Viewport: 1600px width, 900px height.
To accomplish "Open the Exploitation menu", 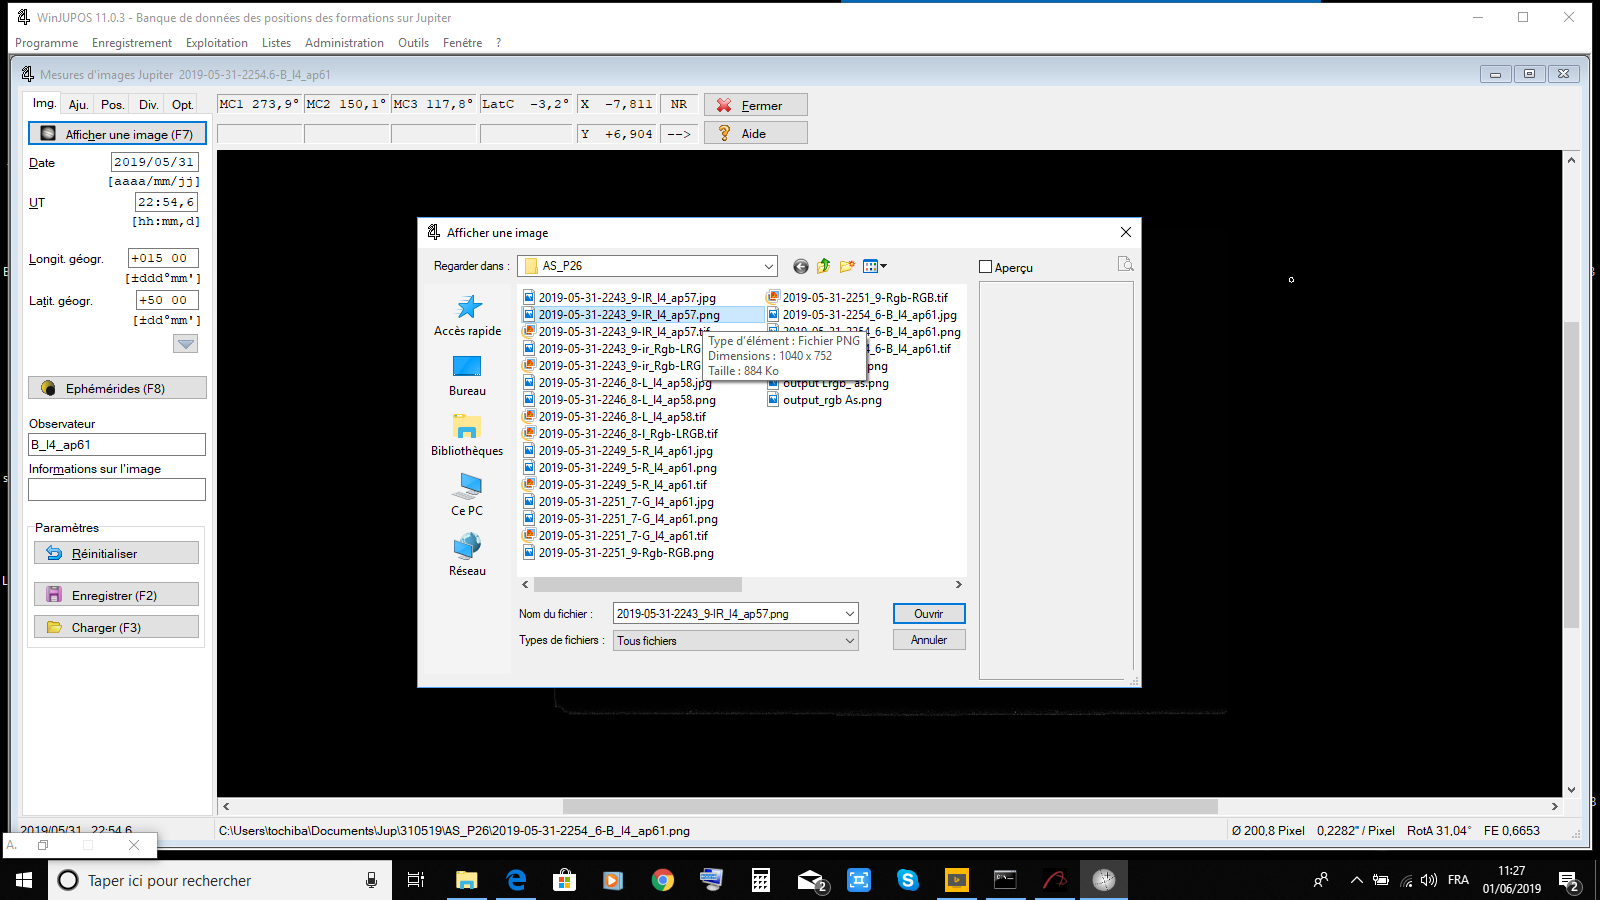I will click(x=217, y=43).
